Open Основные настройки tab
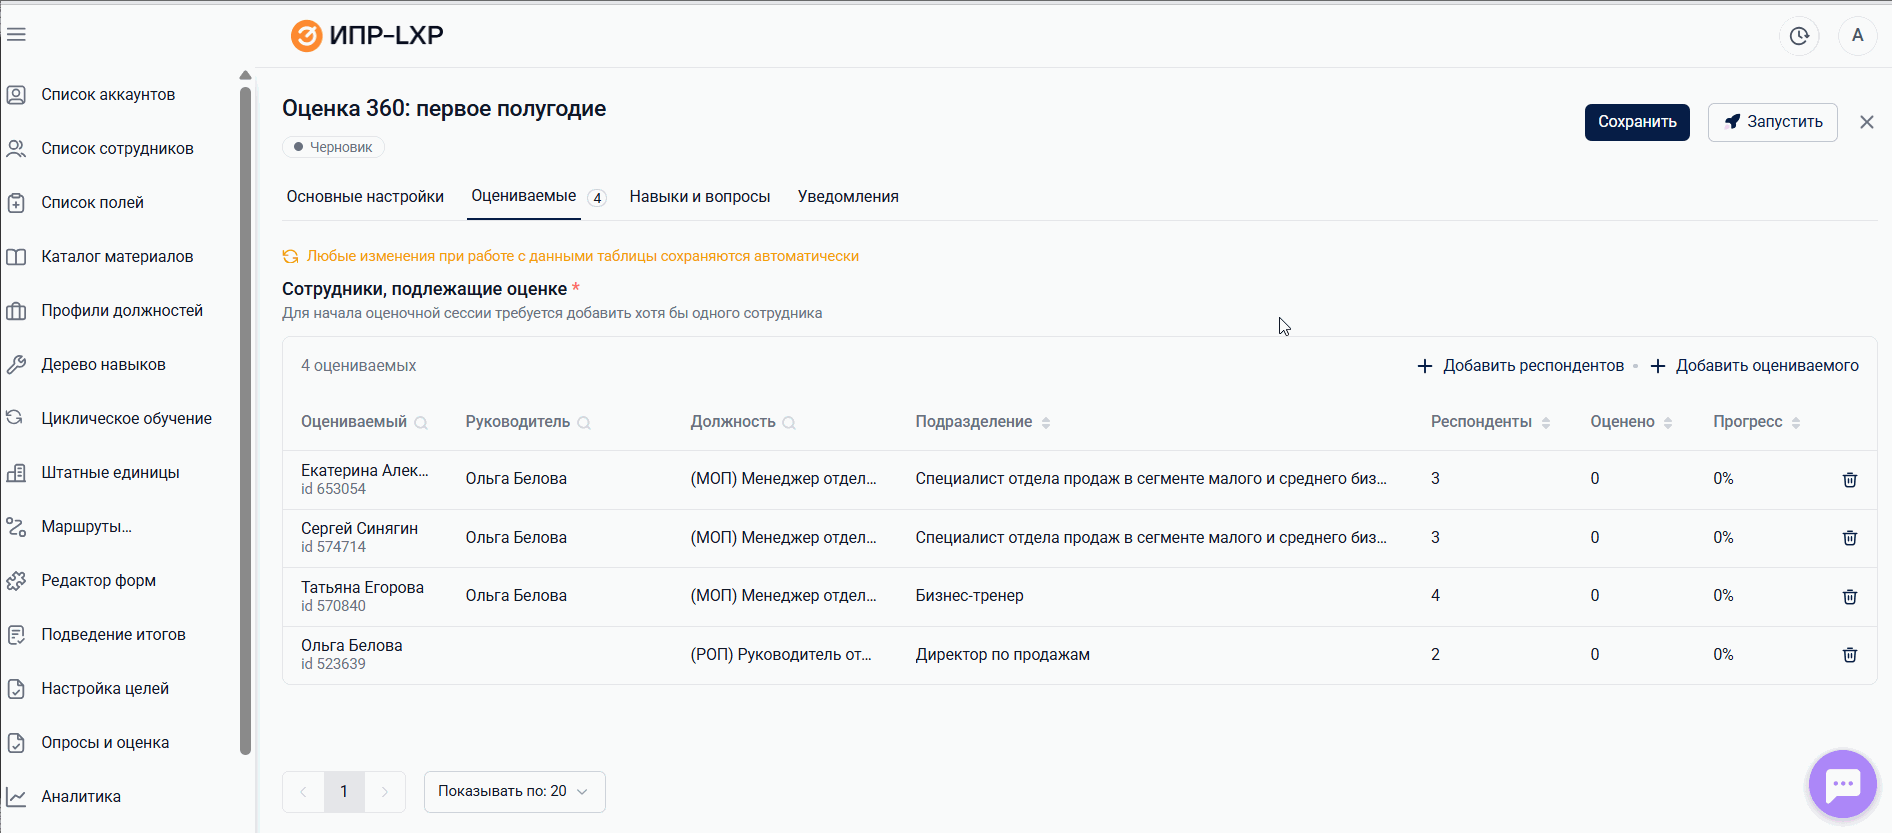Image resolution: width=1892 pixels, height=833 pixels. (x=365, y=197)
